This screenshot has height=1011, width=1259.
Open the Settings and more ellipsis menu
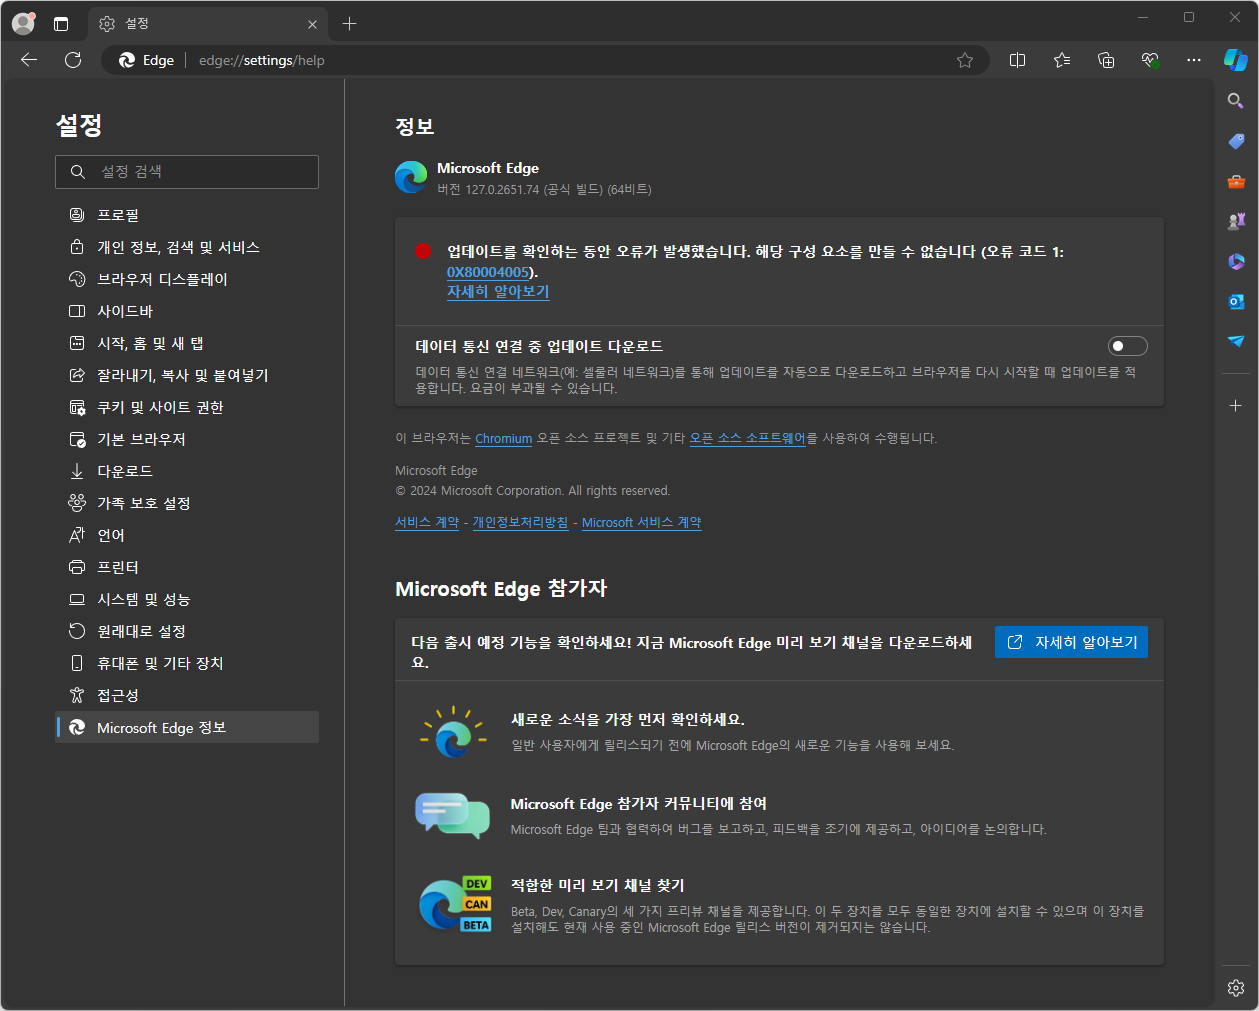click(1194, 60)
